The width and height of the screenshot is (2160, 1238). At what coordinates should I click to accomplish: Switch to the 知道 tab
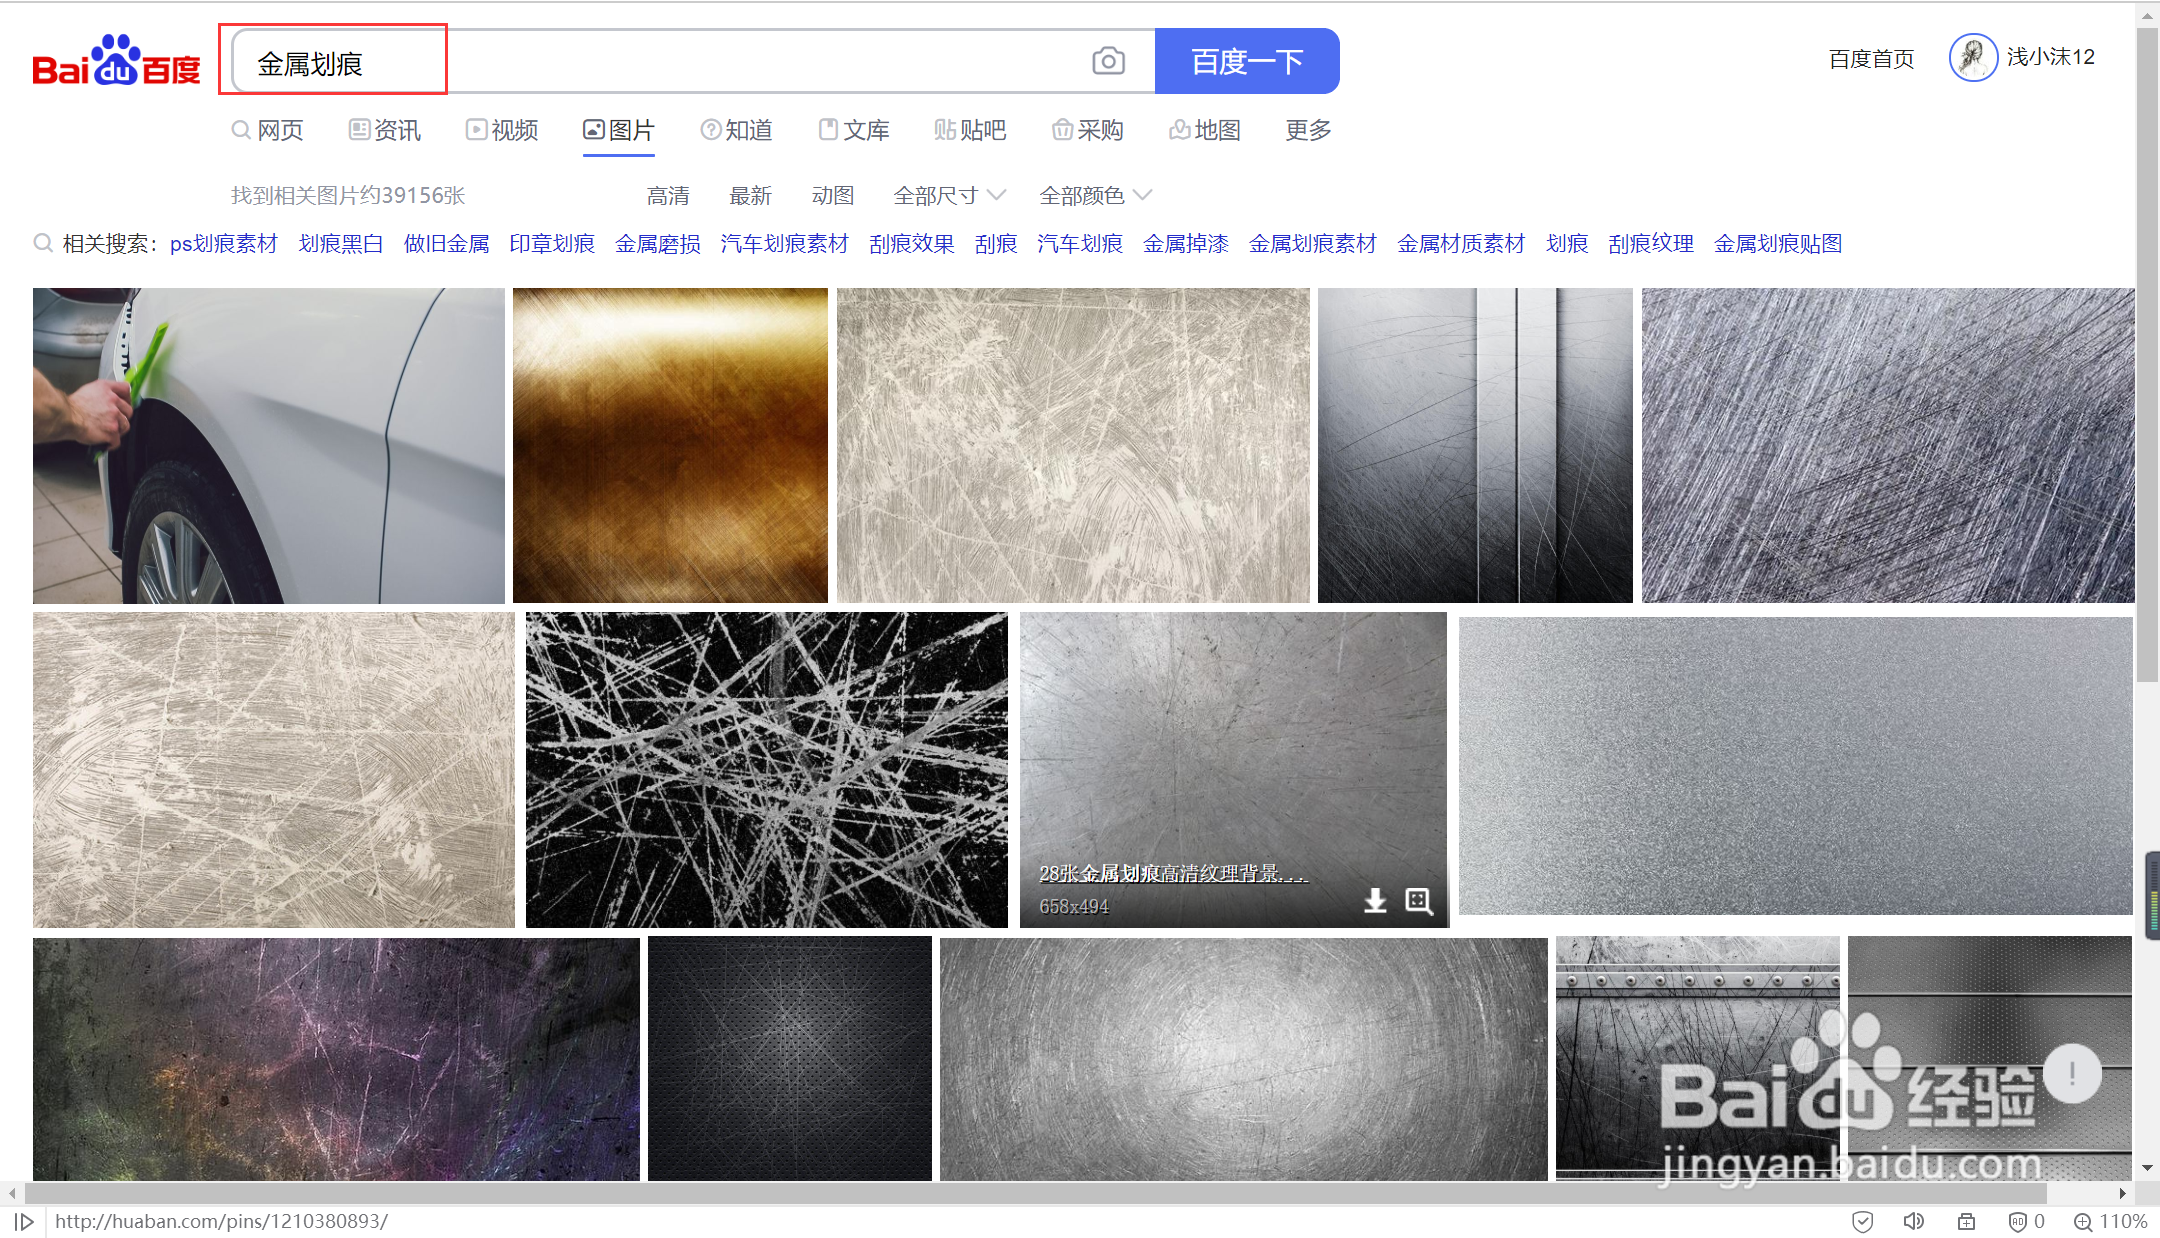coord(736,130)
